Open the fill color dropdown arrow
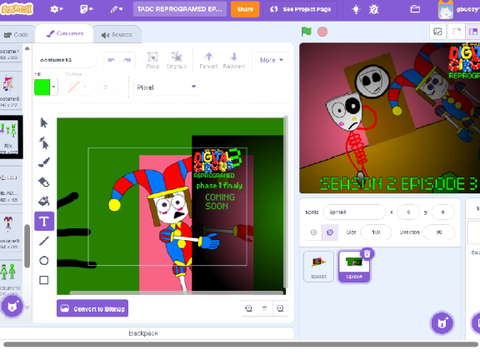480x360 pixels. (x=54, y=87)
